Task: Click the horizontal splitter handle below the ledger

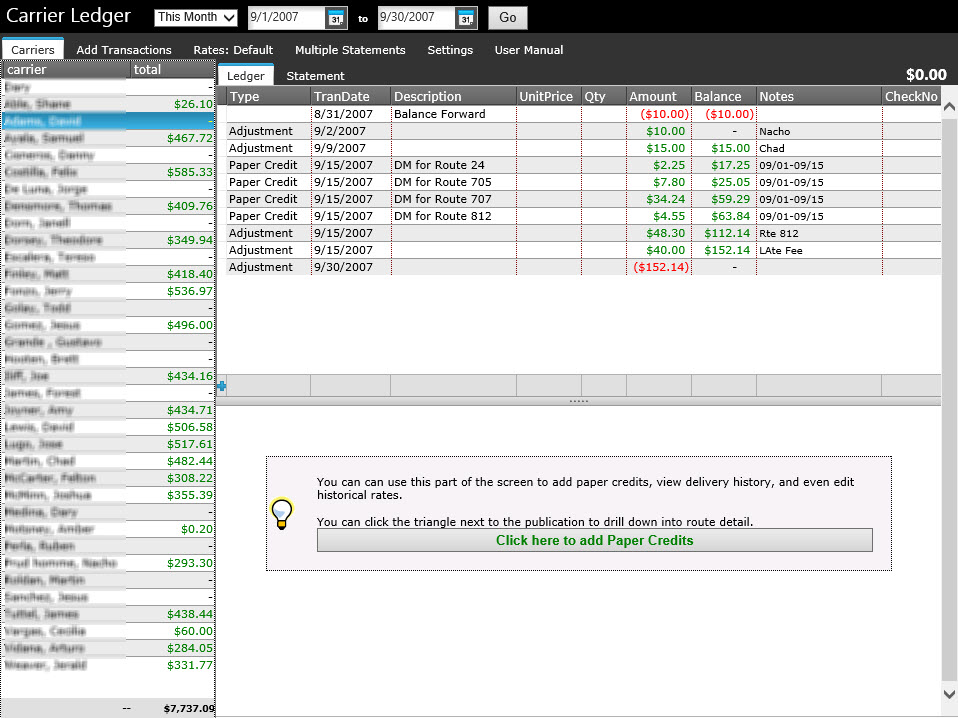Action: pyautogui.click(x=578, y=401)
